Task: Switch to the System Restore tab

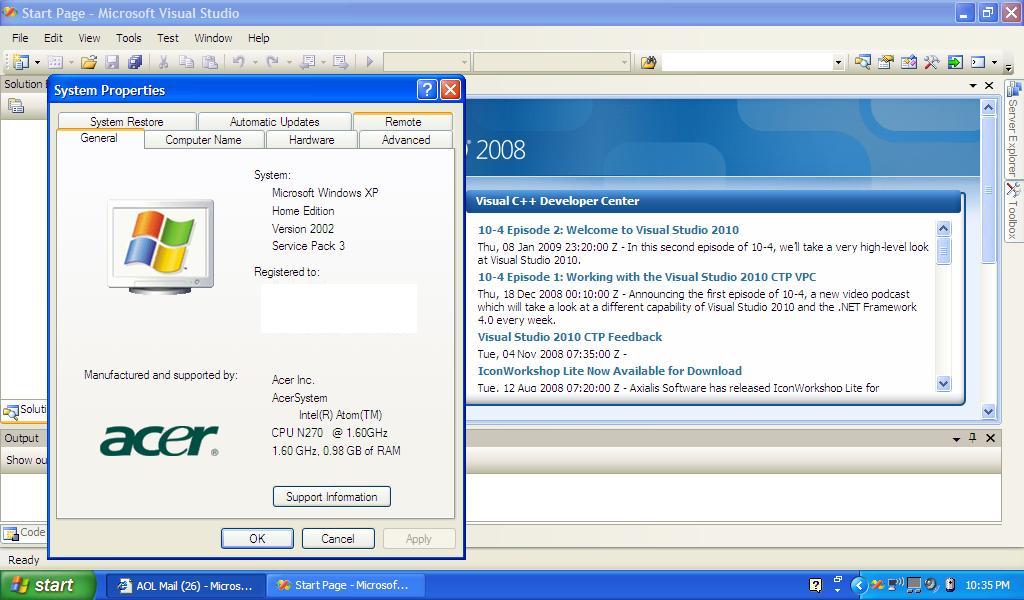Action: 127,121
